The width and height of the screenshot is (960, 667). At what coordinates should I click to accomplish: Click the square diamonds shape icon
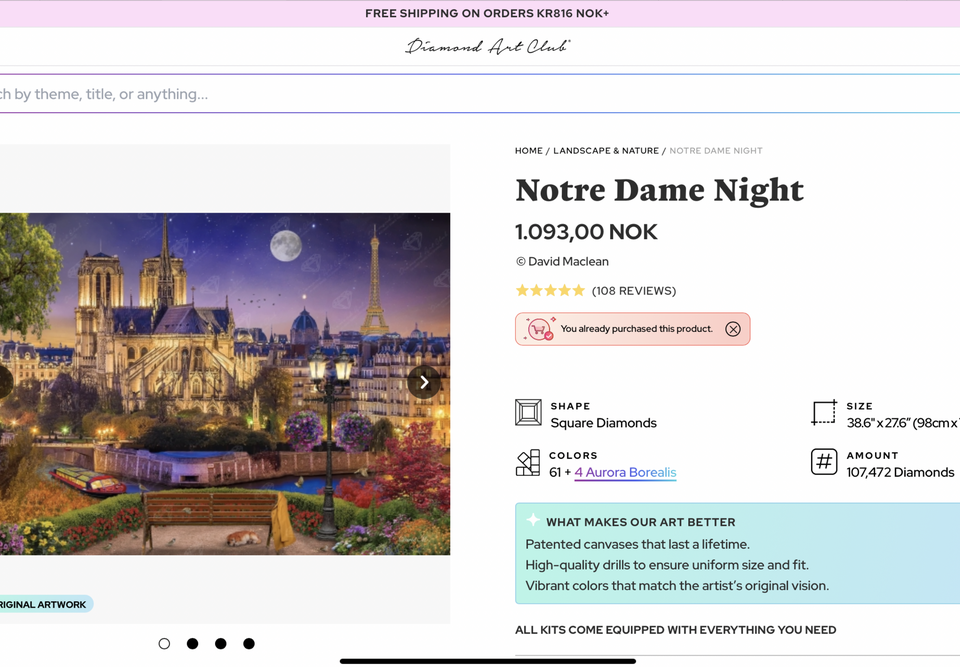pyautogui.click(x=528, y=412)
